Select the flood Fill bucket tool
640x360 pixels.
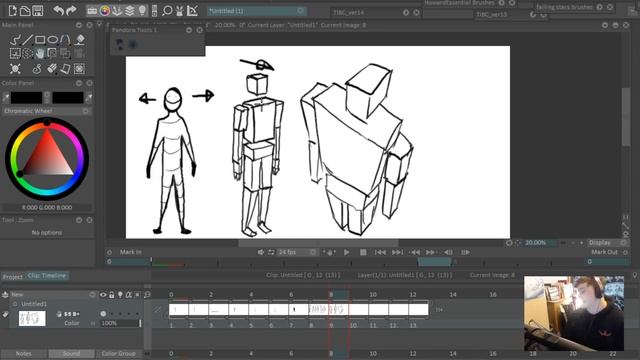point(80,40)
